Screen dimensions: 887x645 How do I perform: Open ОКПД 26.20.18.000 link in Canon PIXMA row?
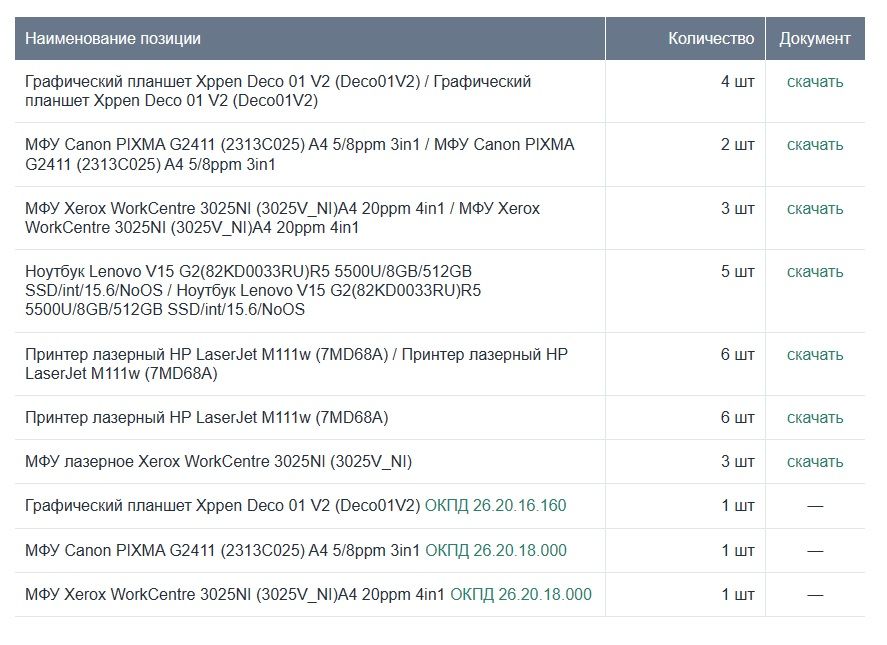pos(495,550)
